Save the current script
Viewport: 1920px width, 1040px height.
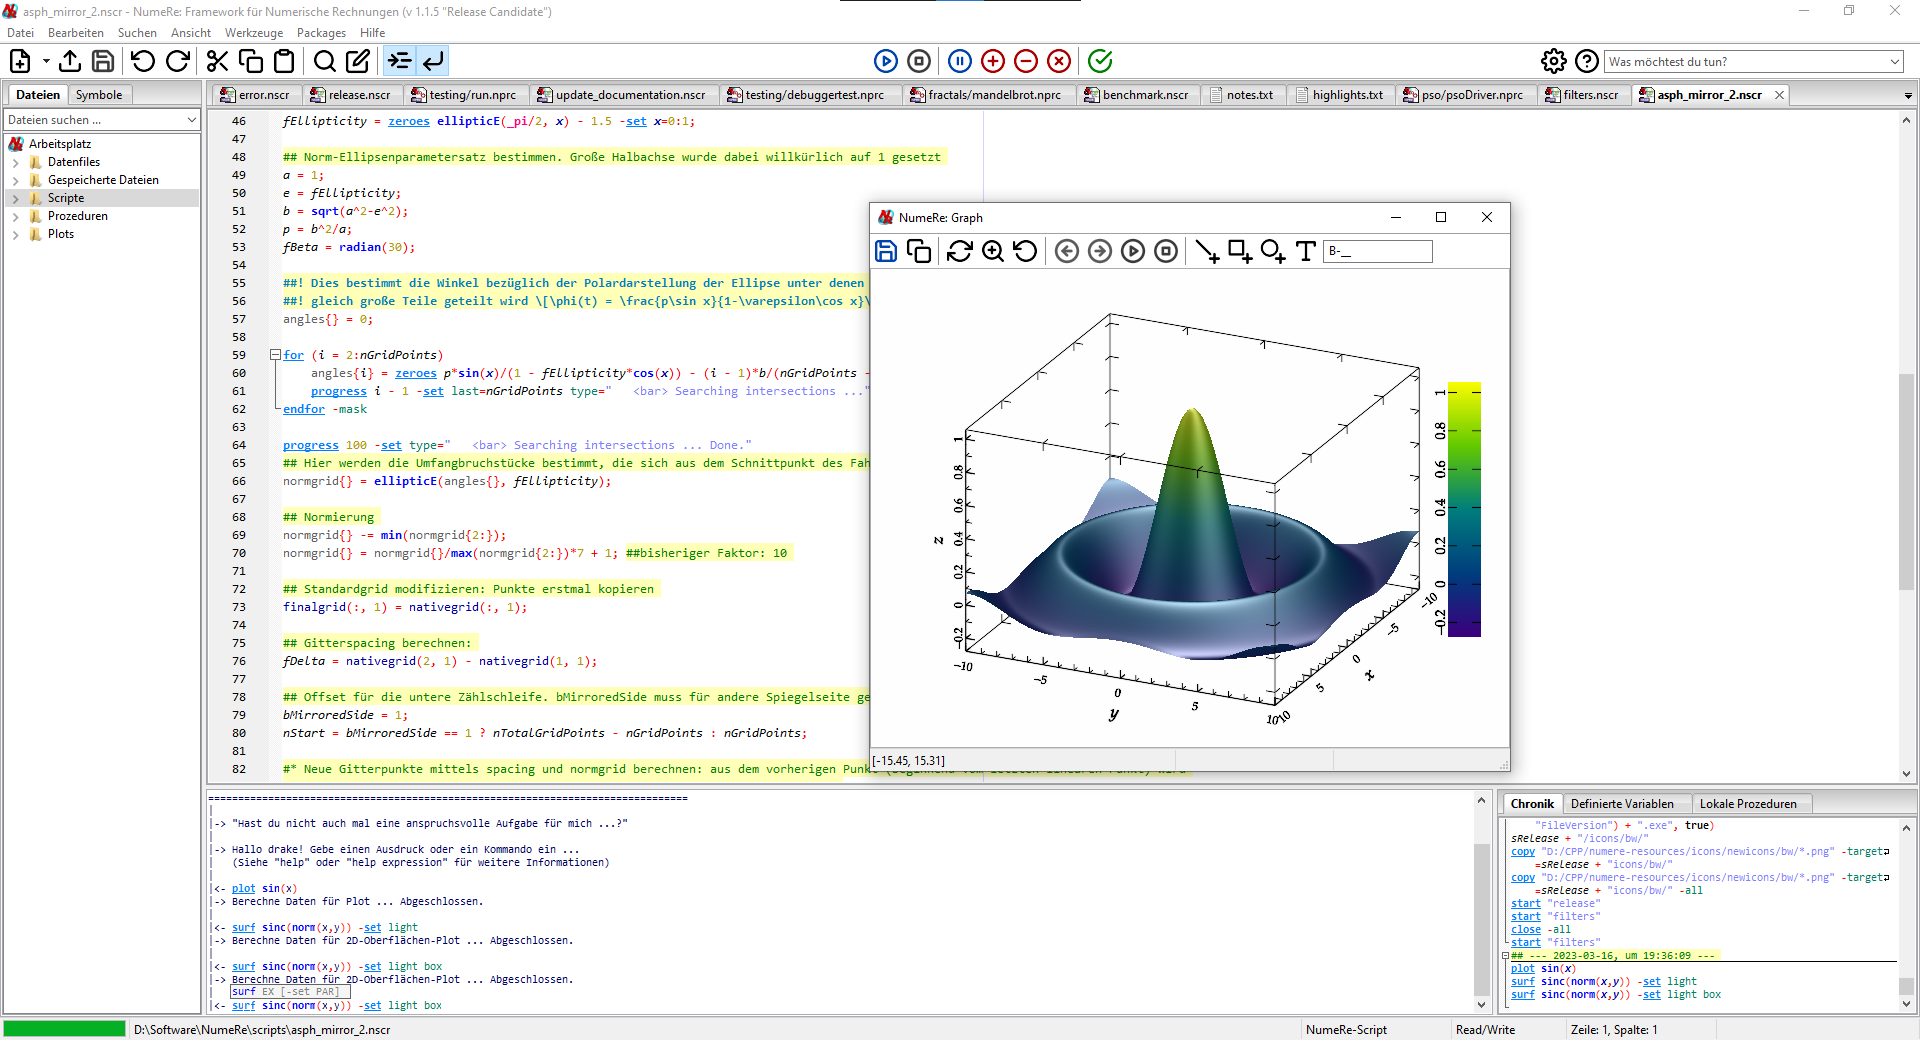coord(103,61)
